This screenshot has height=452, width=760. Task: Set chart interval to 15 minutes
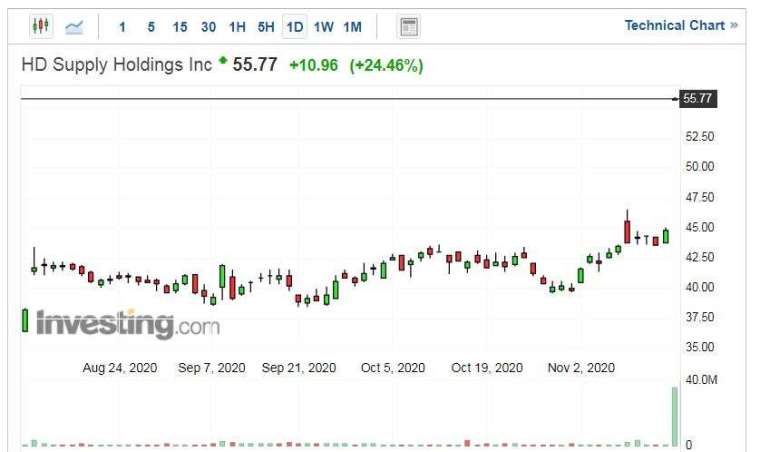click(180, 27)
